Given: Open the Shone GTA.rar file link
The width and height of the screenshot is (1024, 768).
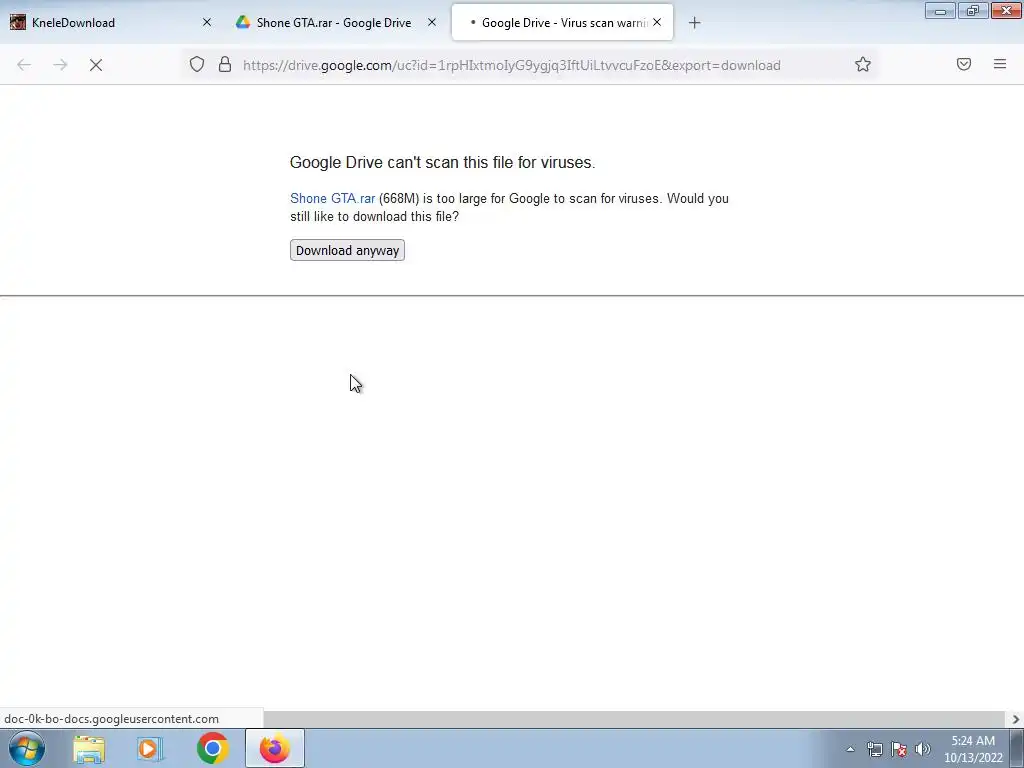Looking at the screenshot, I should 332,199.
